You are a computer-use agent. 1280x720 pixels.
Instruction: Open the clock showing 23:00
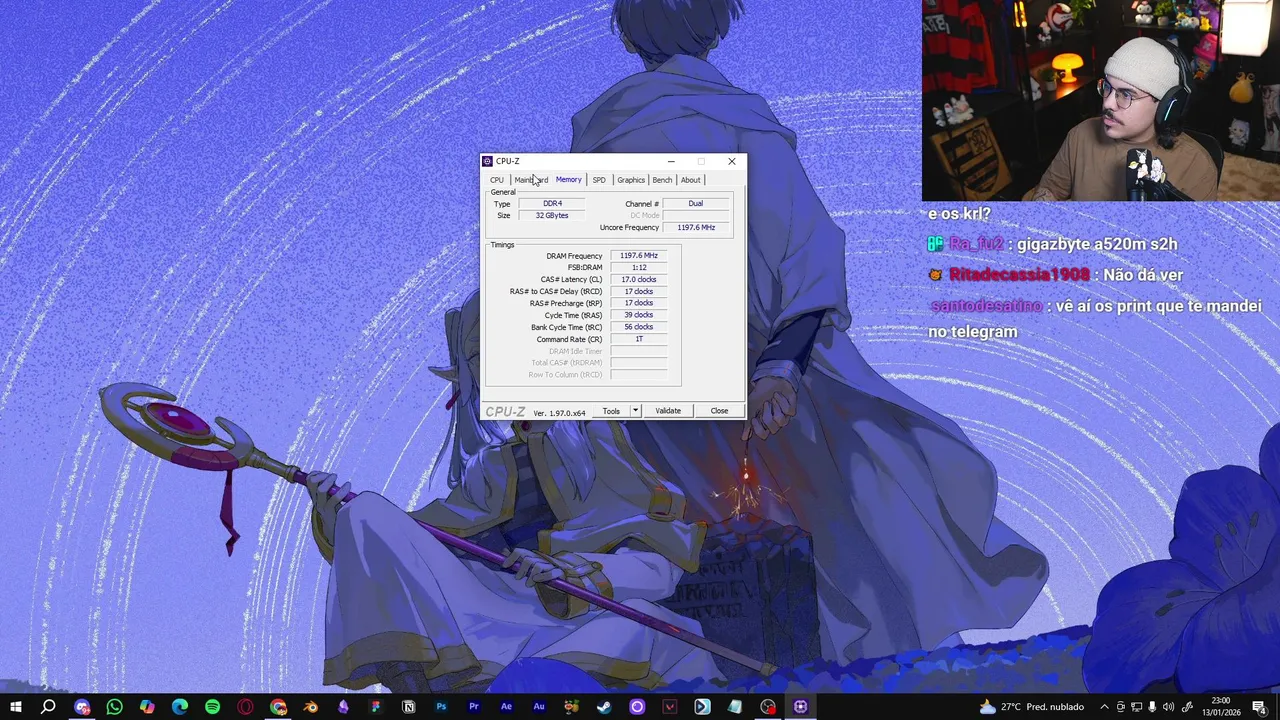pos(1221,707)
